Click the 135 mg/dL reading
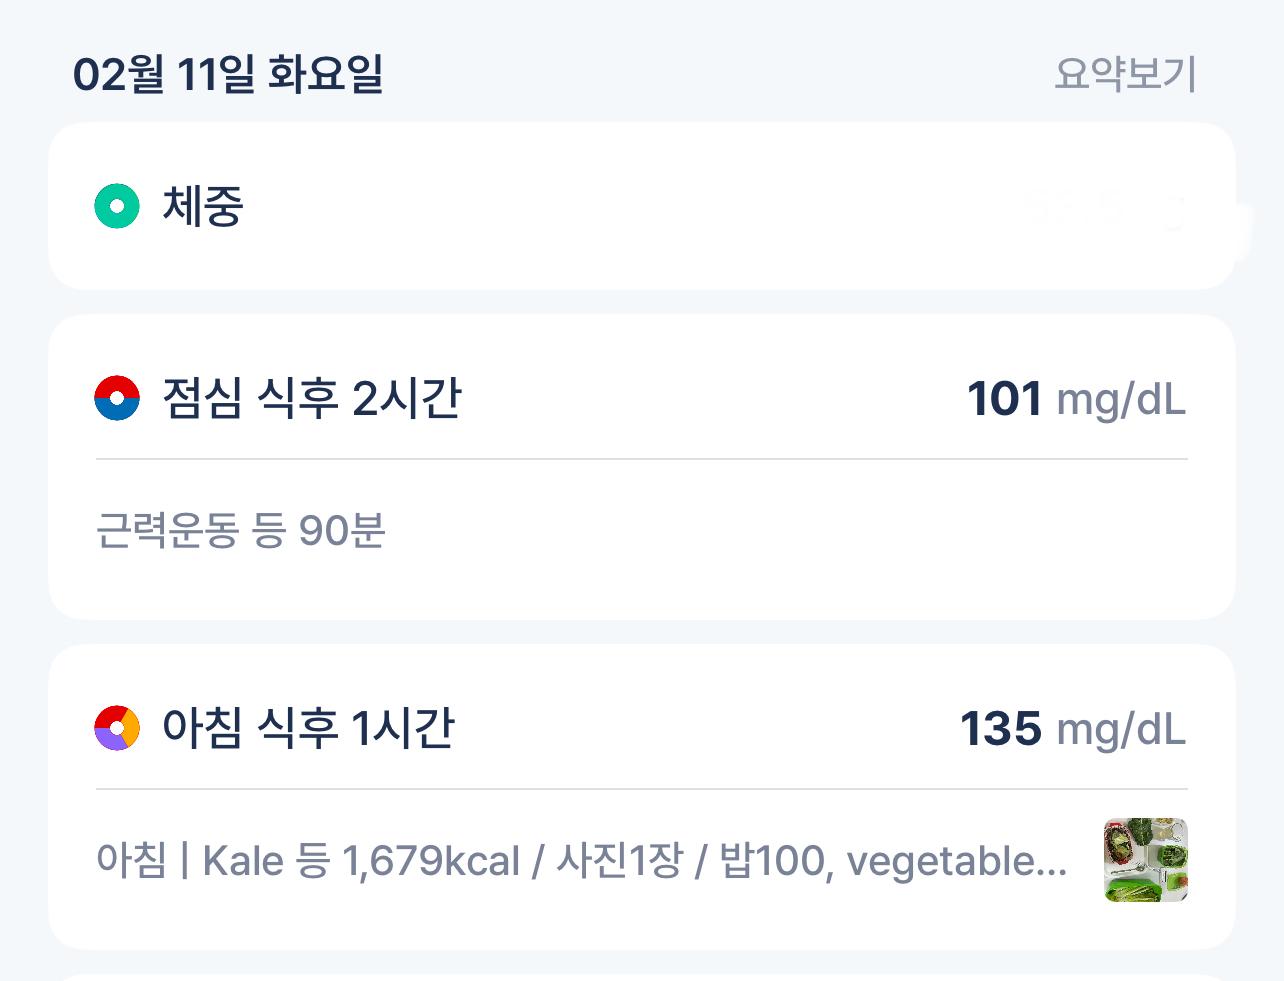1284x981 pixels. coord(1073,729)
